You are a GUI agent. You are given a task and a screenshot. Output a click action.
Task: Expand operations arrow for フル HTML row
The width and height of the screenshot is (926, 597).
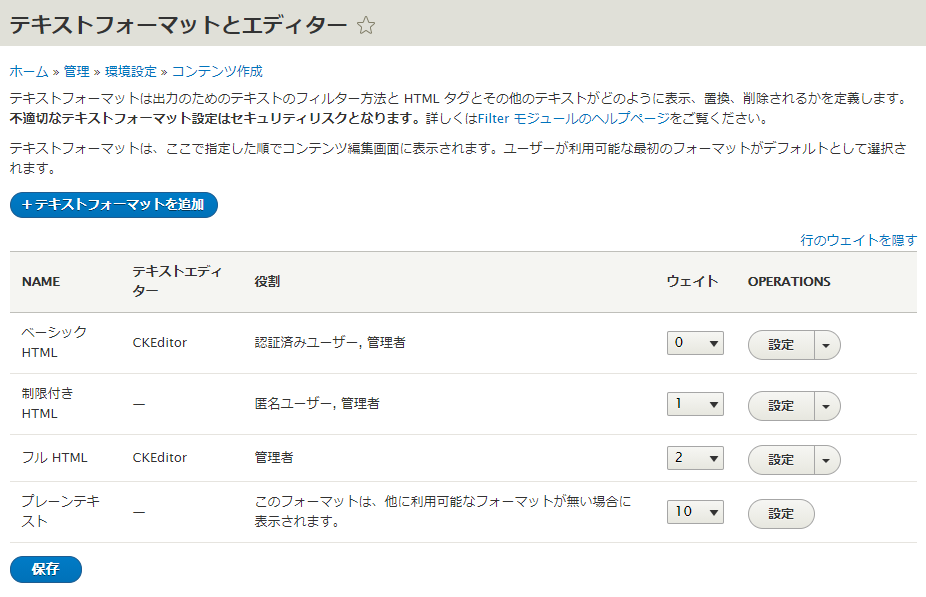pyautogui.click(x=827, y=460)
